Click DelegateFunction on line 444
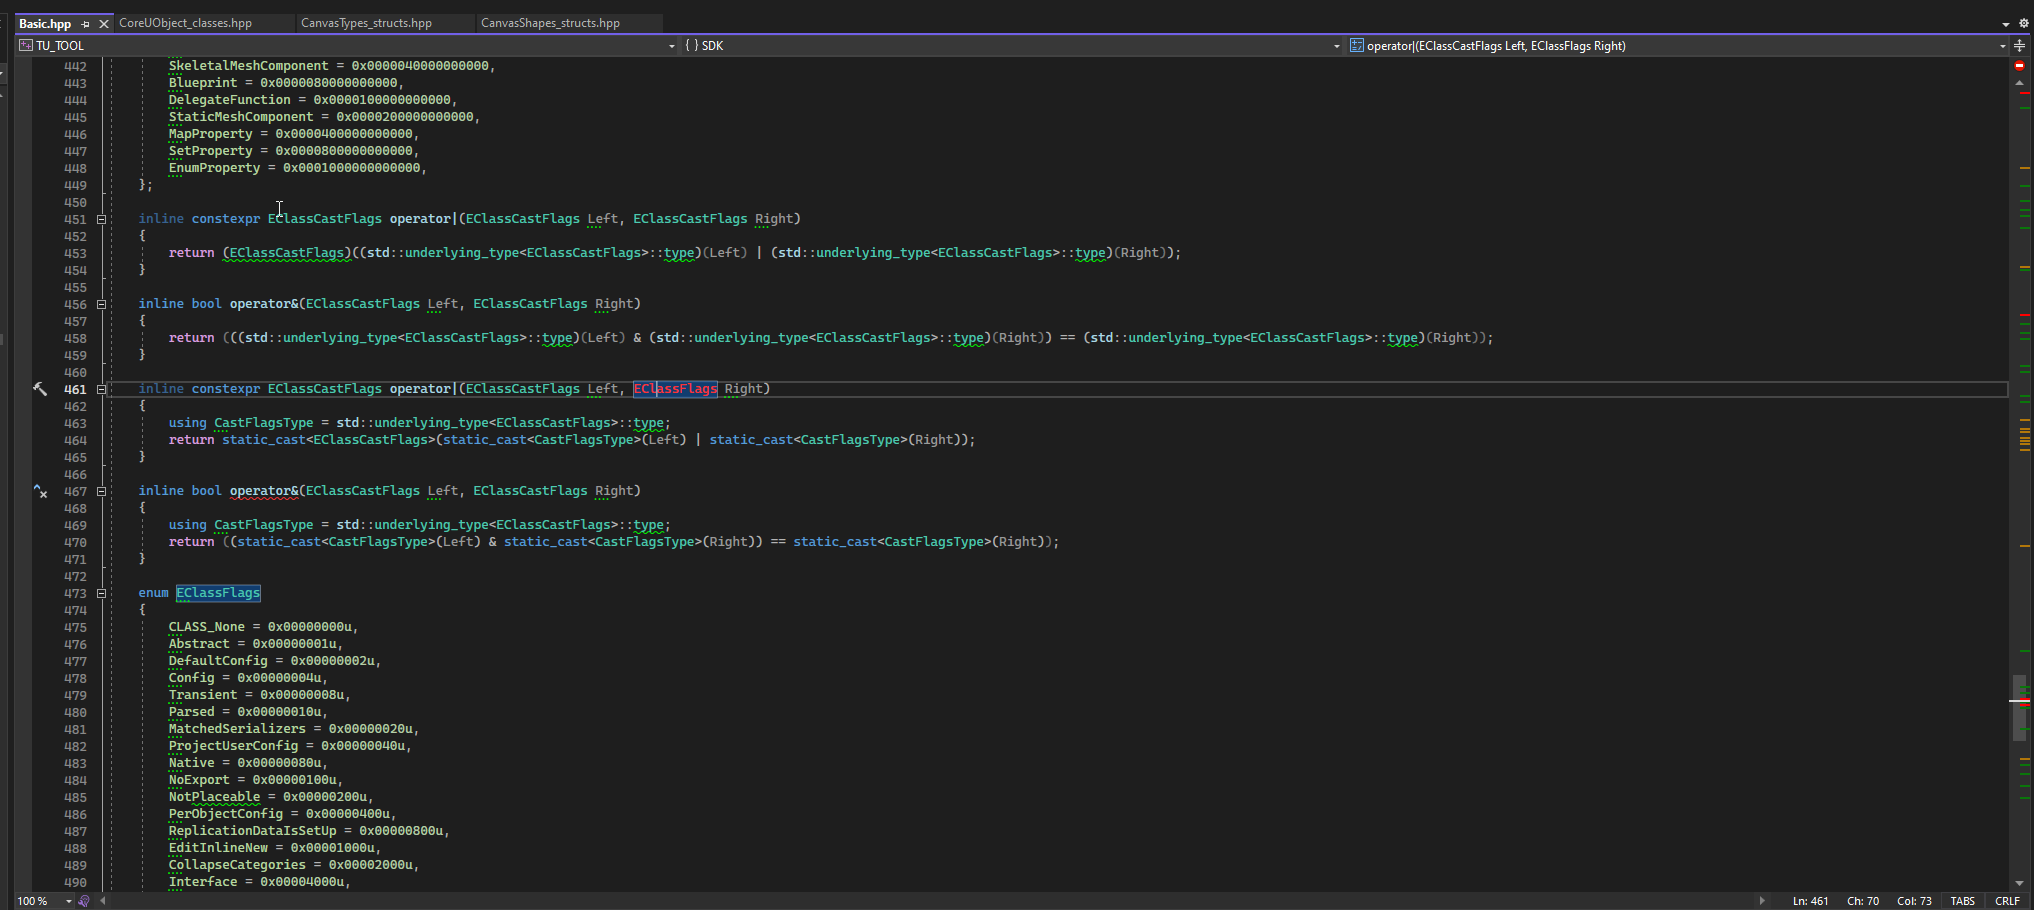This screenshot has height=910, width=2034. (229, 100)
